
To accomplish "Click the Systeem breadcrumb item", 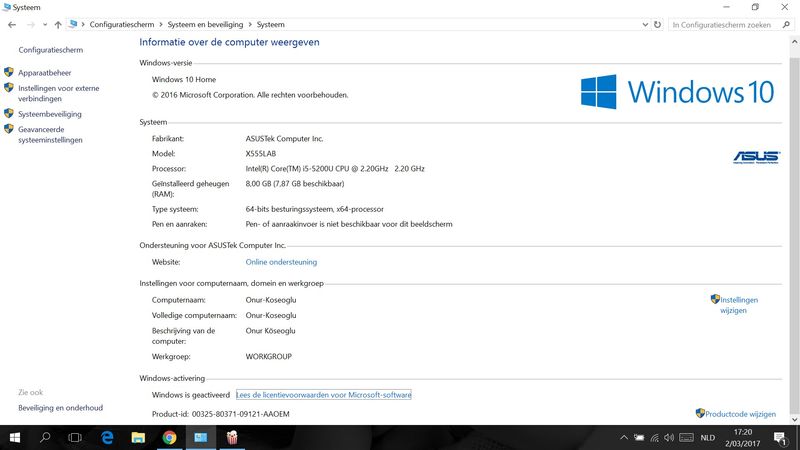I will tap(270, 24).
